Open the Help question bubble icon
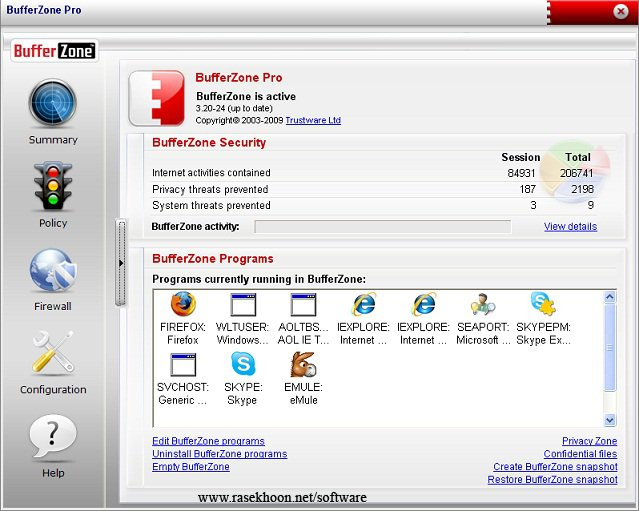This screenshot has width=639, height=511. pos(53,436)
